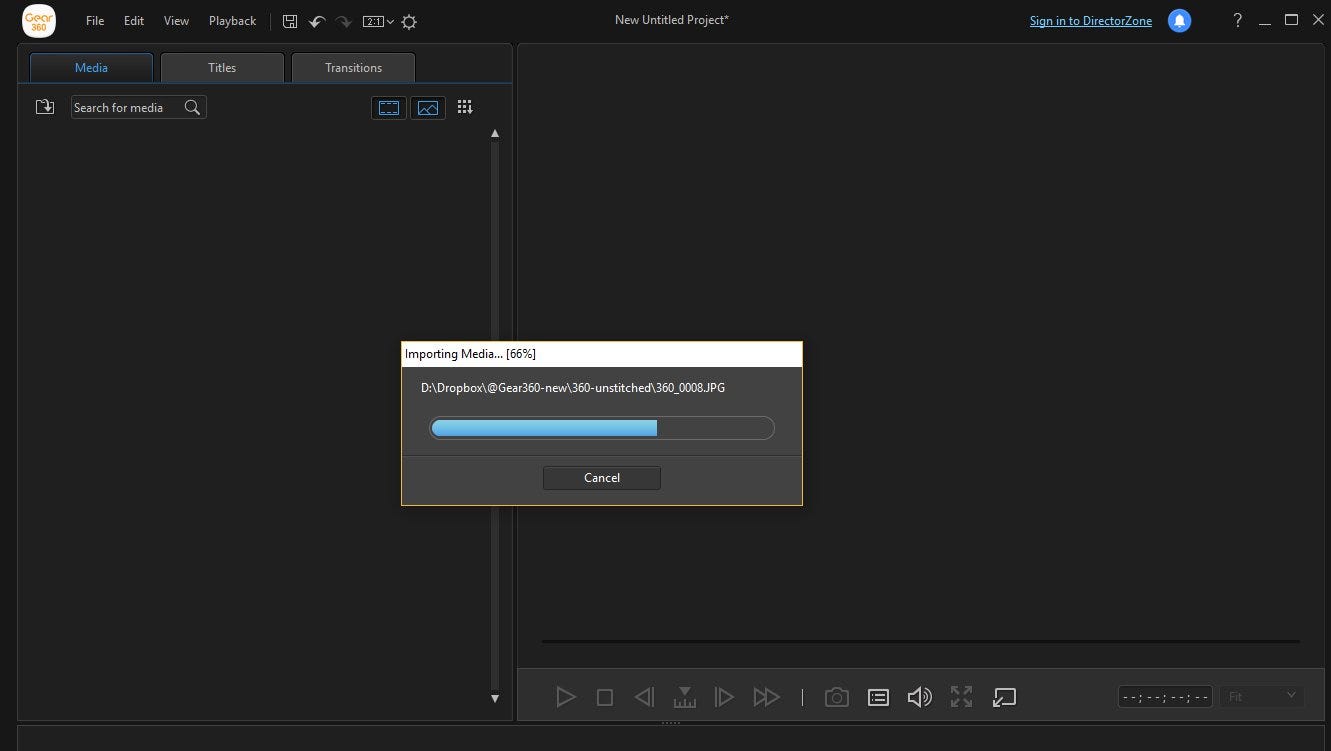Open the Fit zoom dropdown
The width and height of the screenshot is (1331, 751).
click(x=1262, y=696)
